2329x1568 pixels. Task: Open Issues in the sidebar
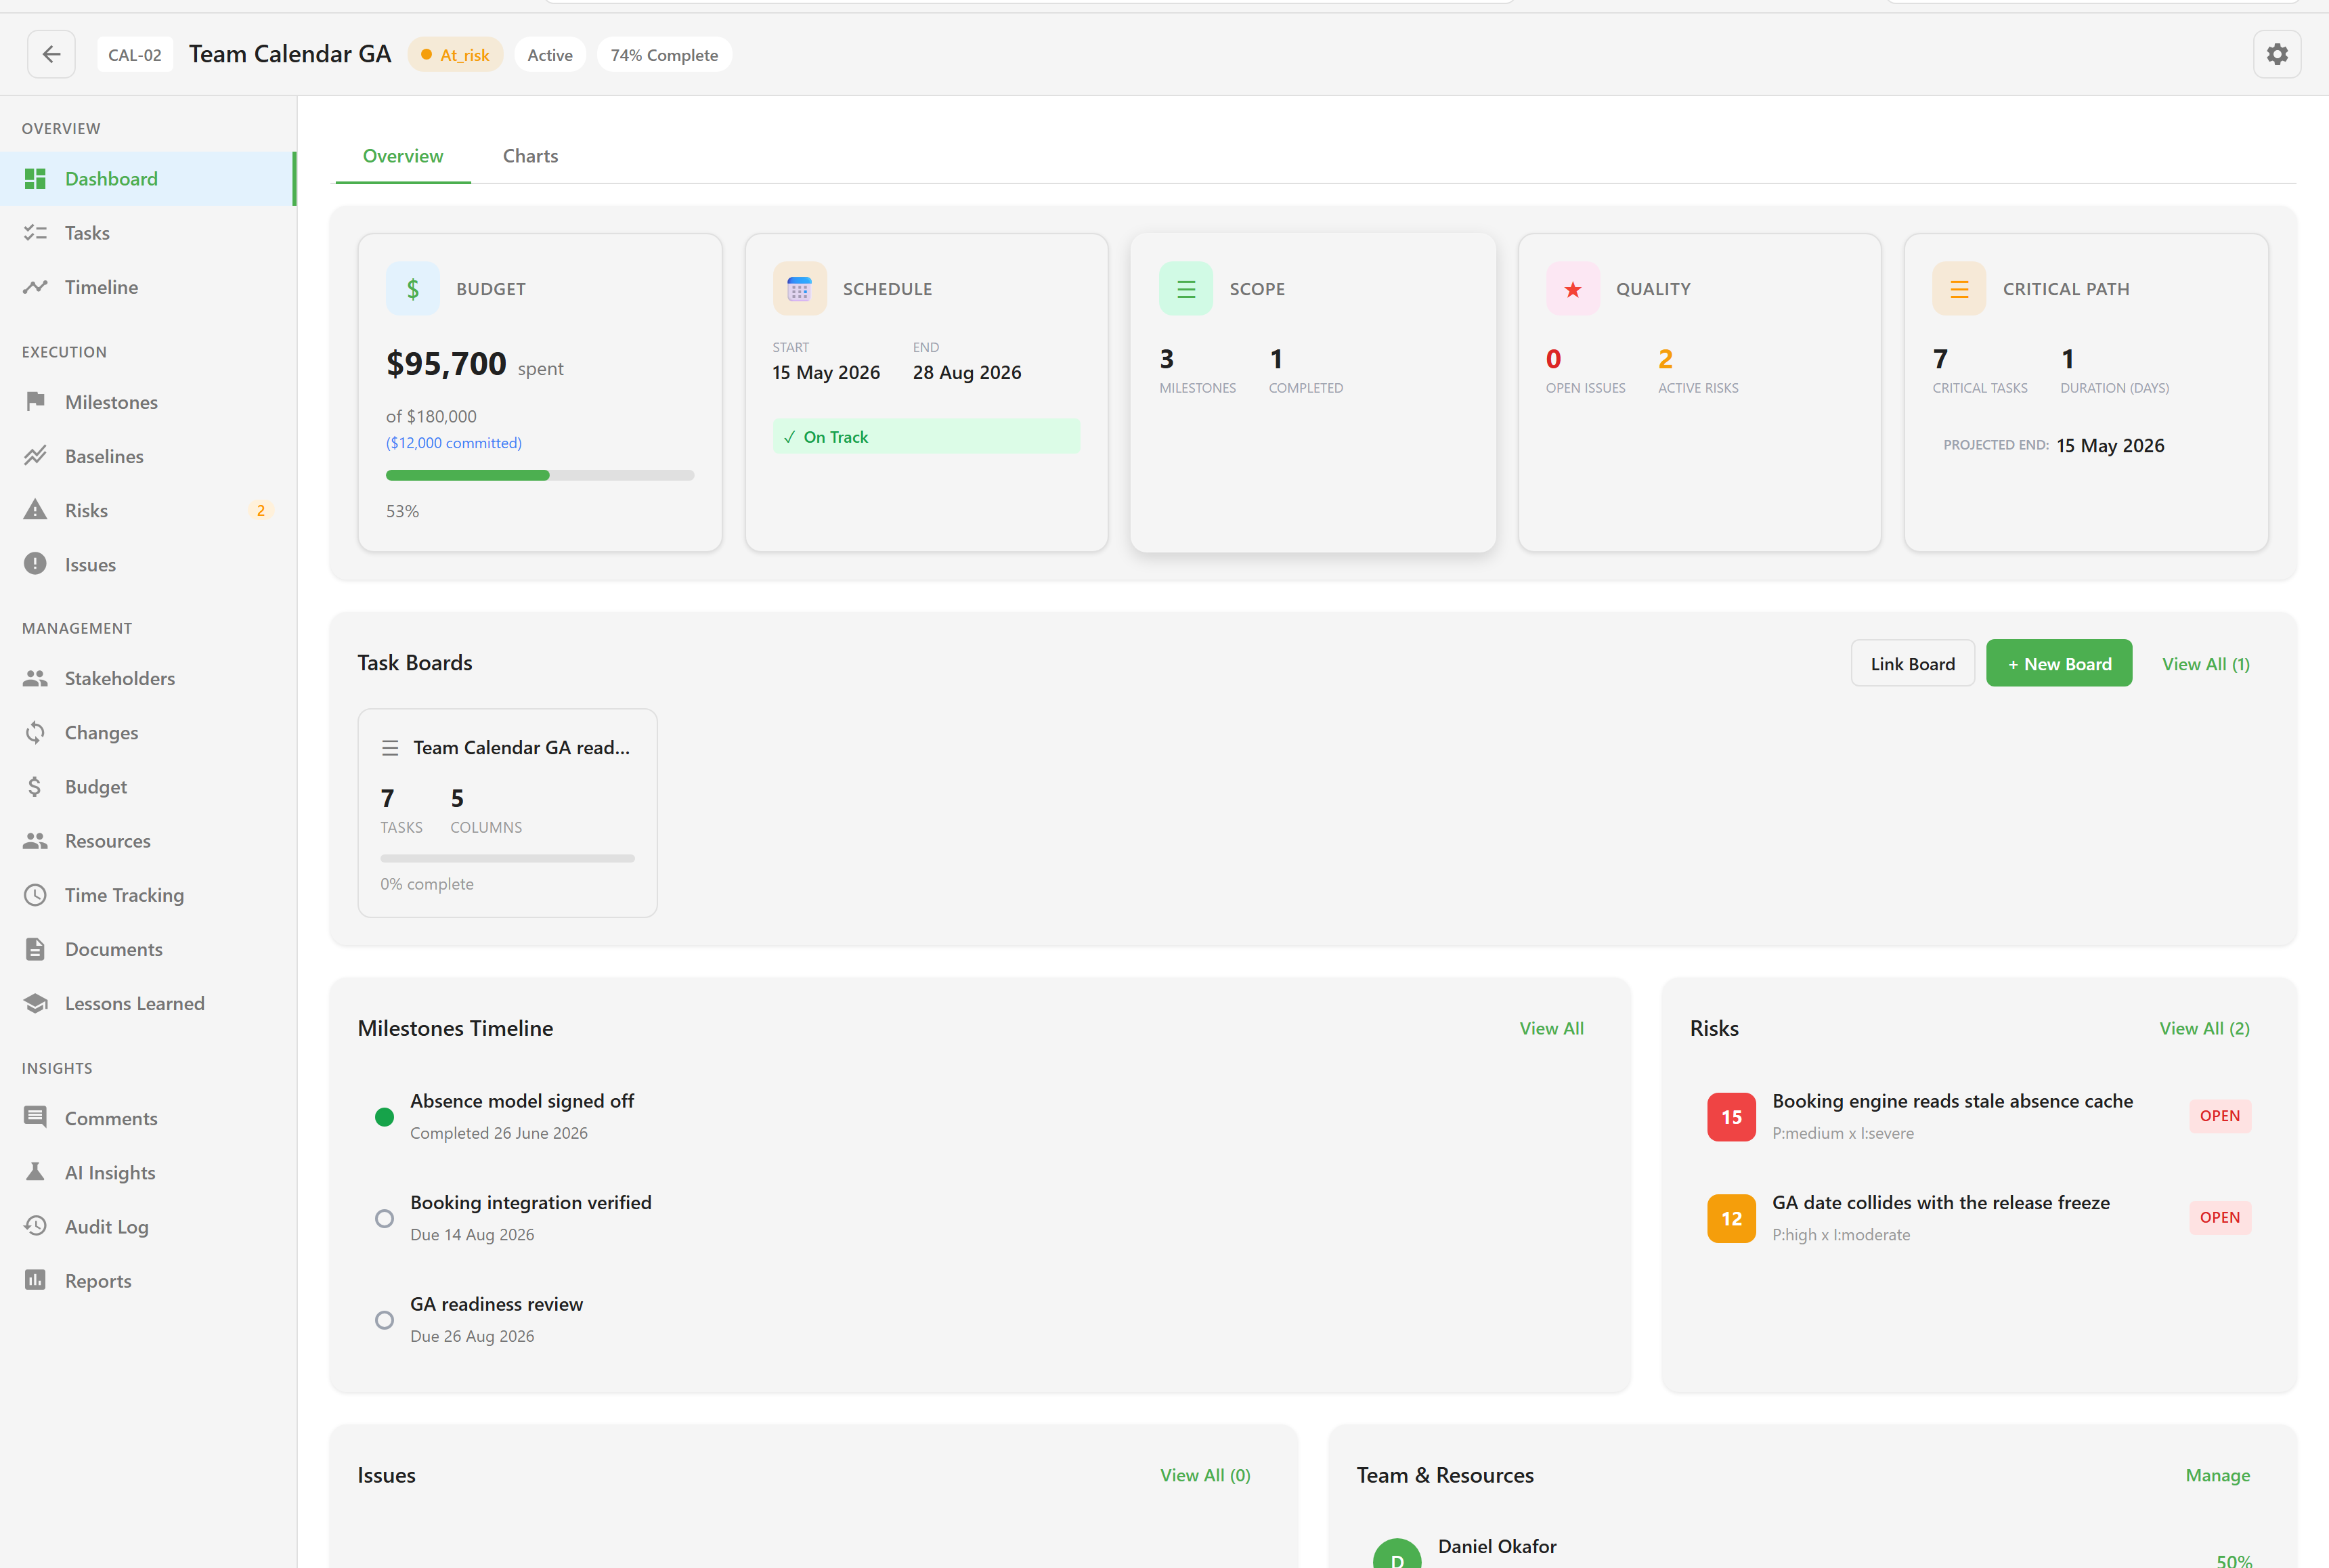coord(148,565)
